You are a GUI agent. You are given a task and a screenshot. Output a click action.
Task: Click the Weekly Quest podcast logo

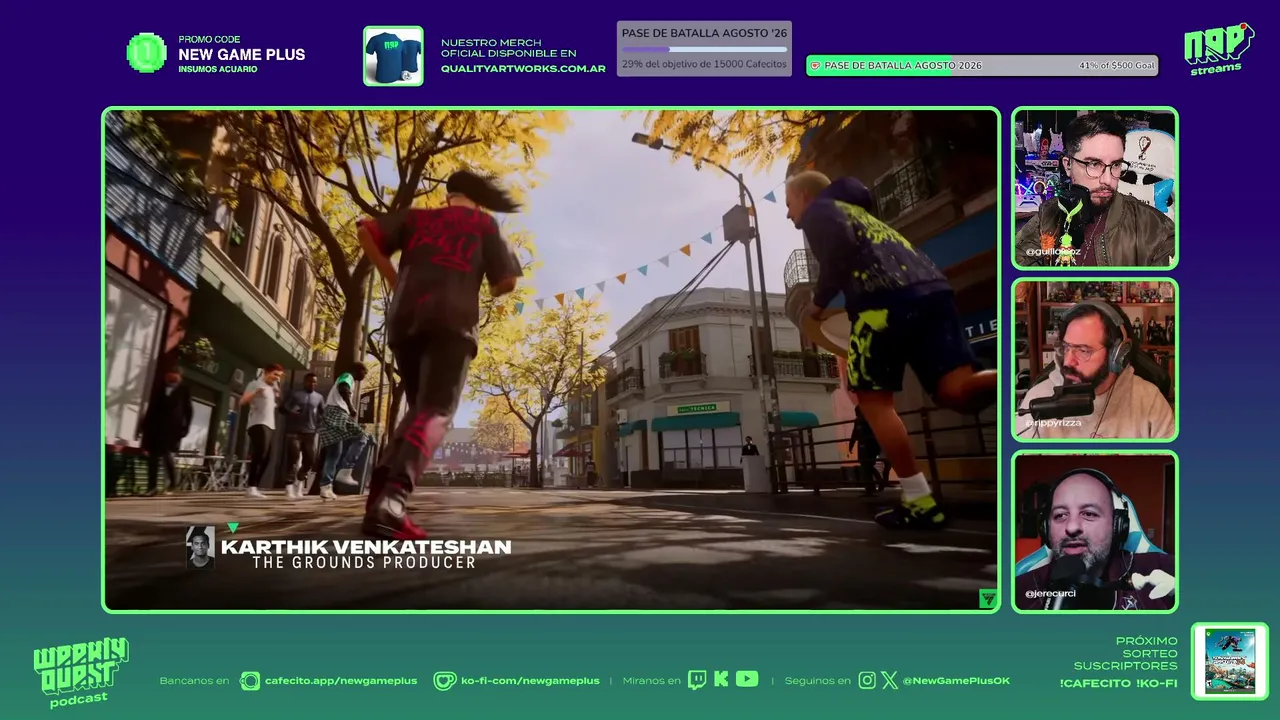[81, 673]
